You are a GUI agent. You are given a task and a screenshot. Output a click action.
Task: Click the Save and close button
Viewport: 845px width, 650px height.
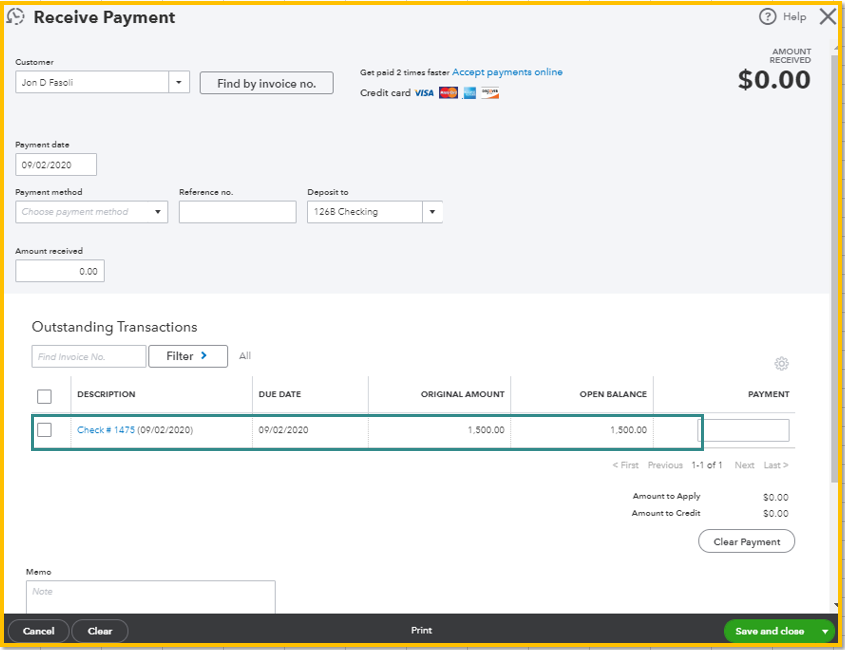[x=769, y=631]
